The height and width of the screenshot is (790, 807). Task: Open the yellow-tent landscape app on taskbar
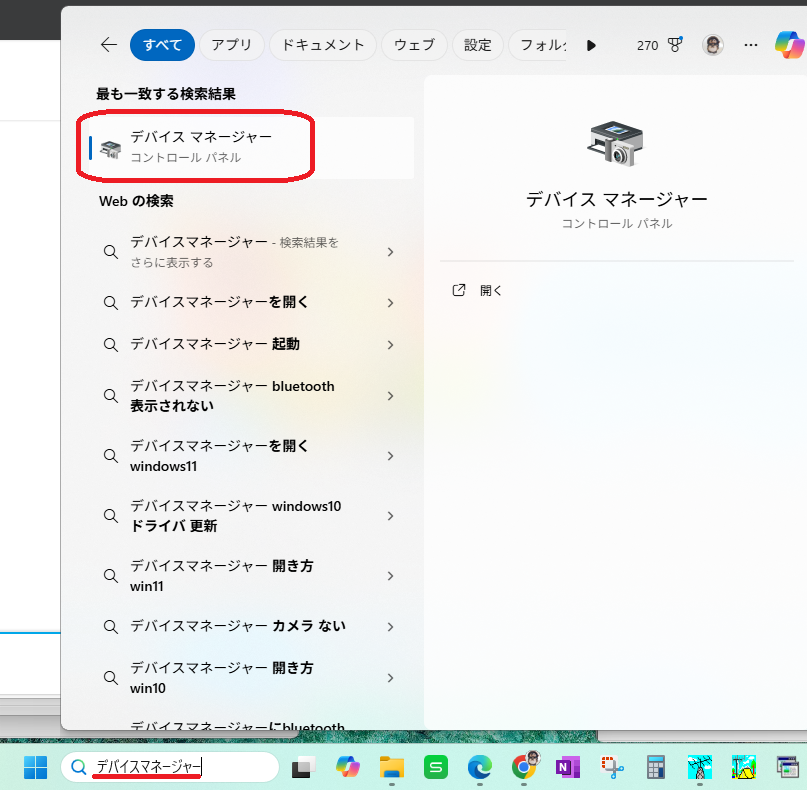pos(744,767)
